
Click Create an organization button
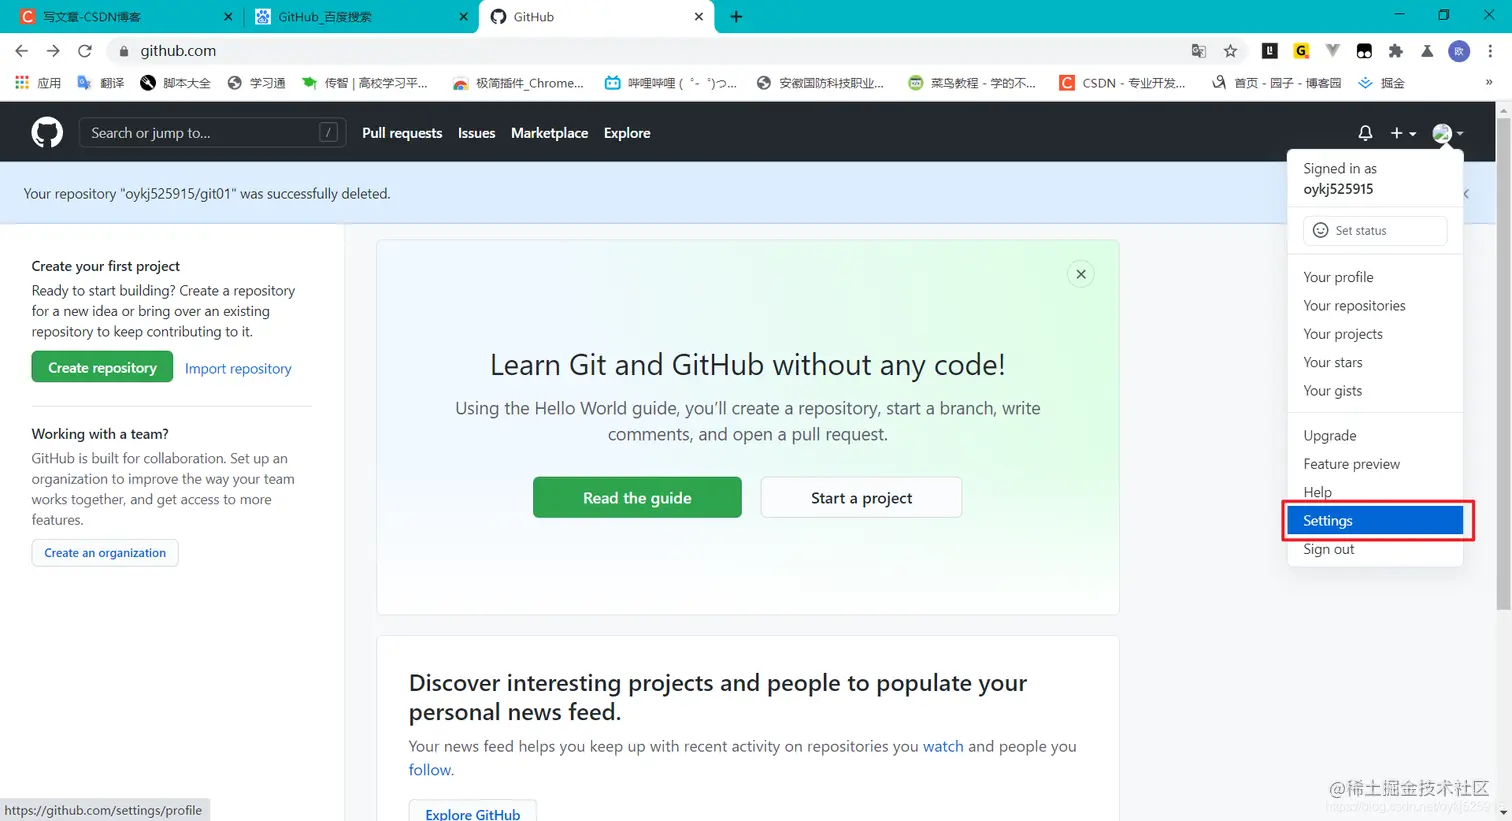coord(105,553)
